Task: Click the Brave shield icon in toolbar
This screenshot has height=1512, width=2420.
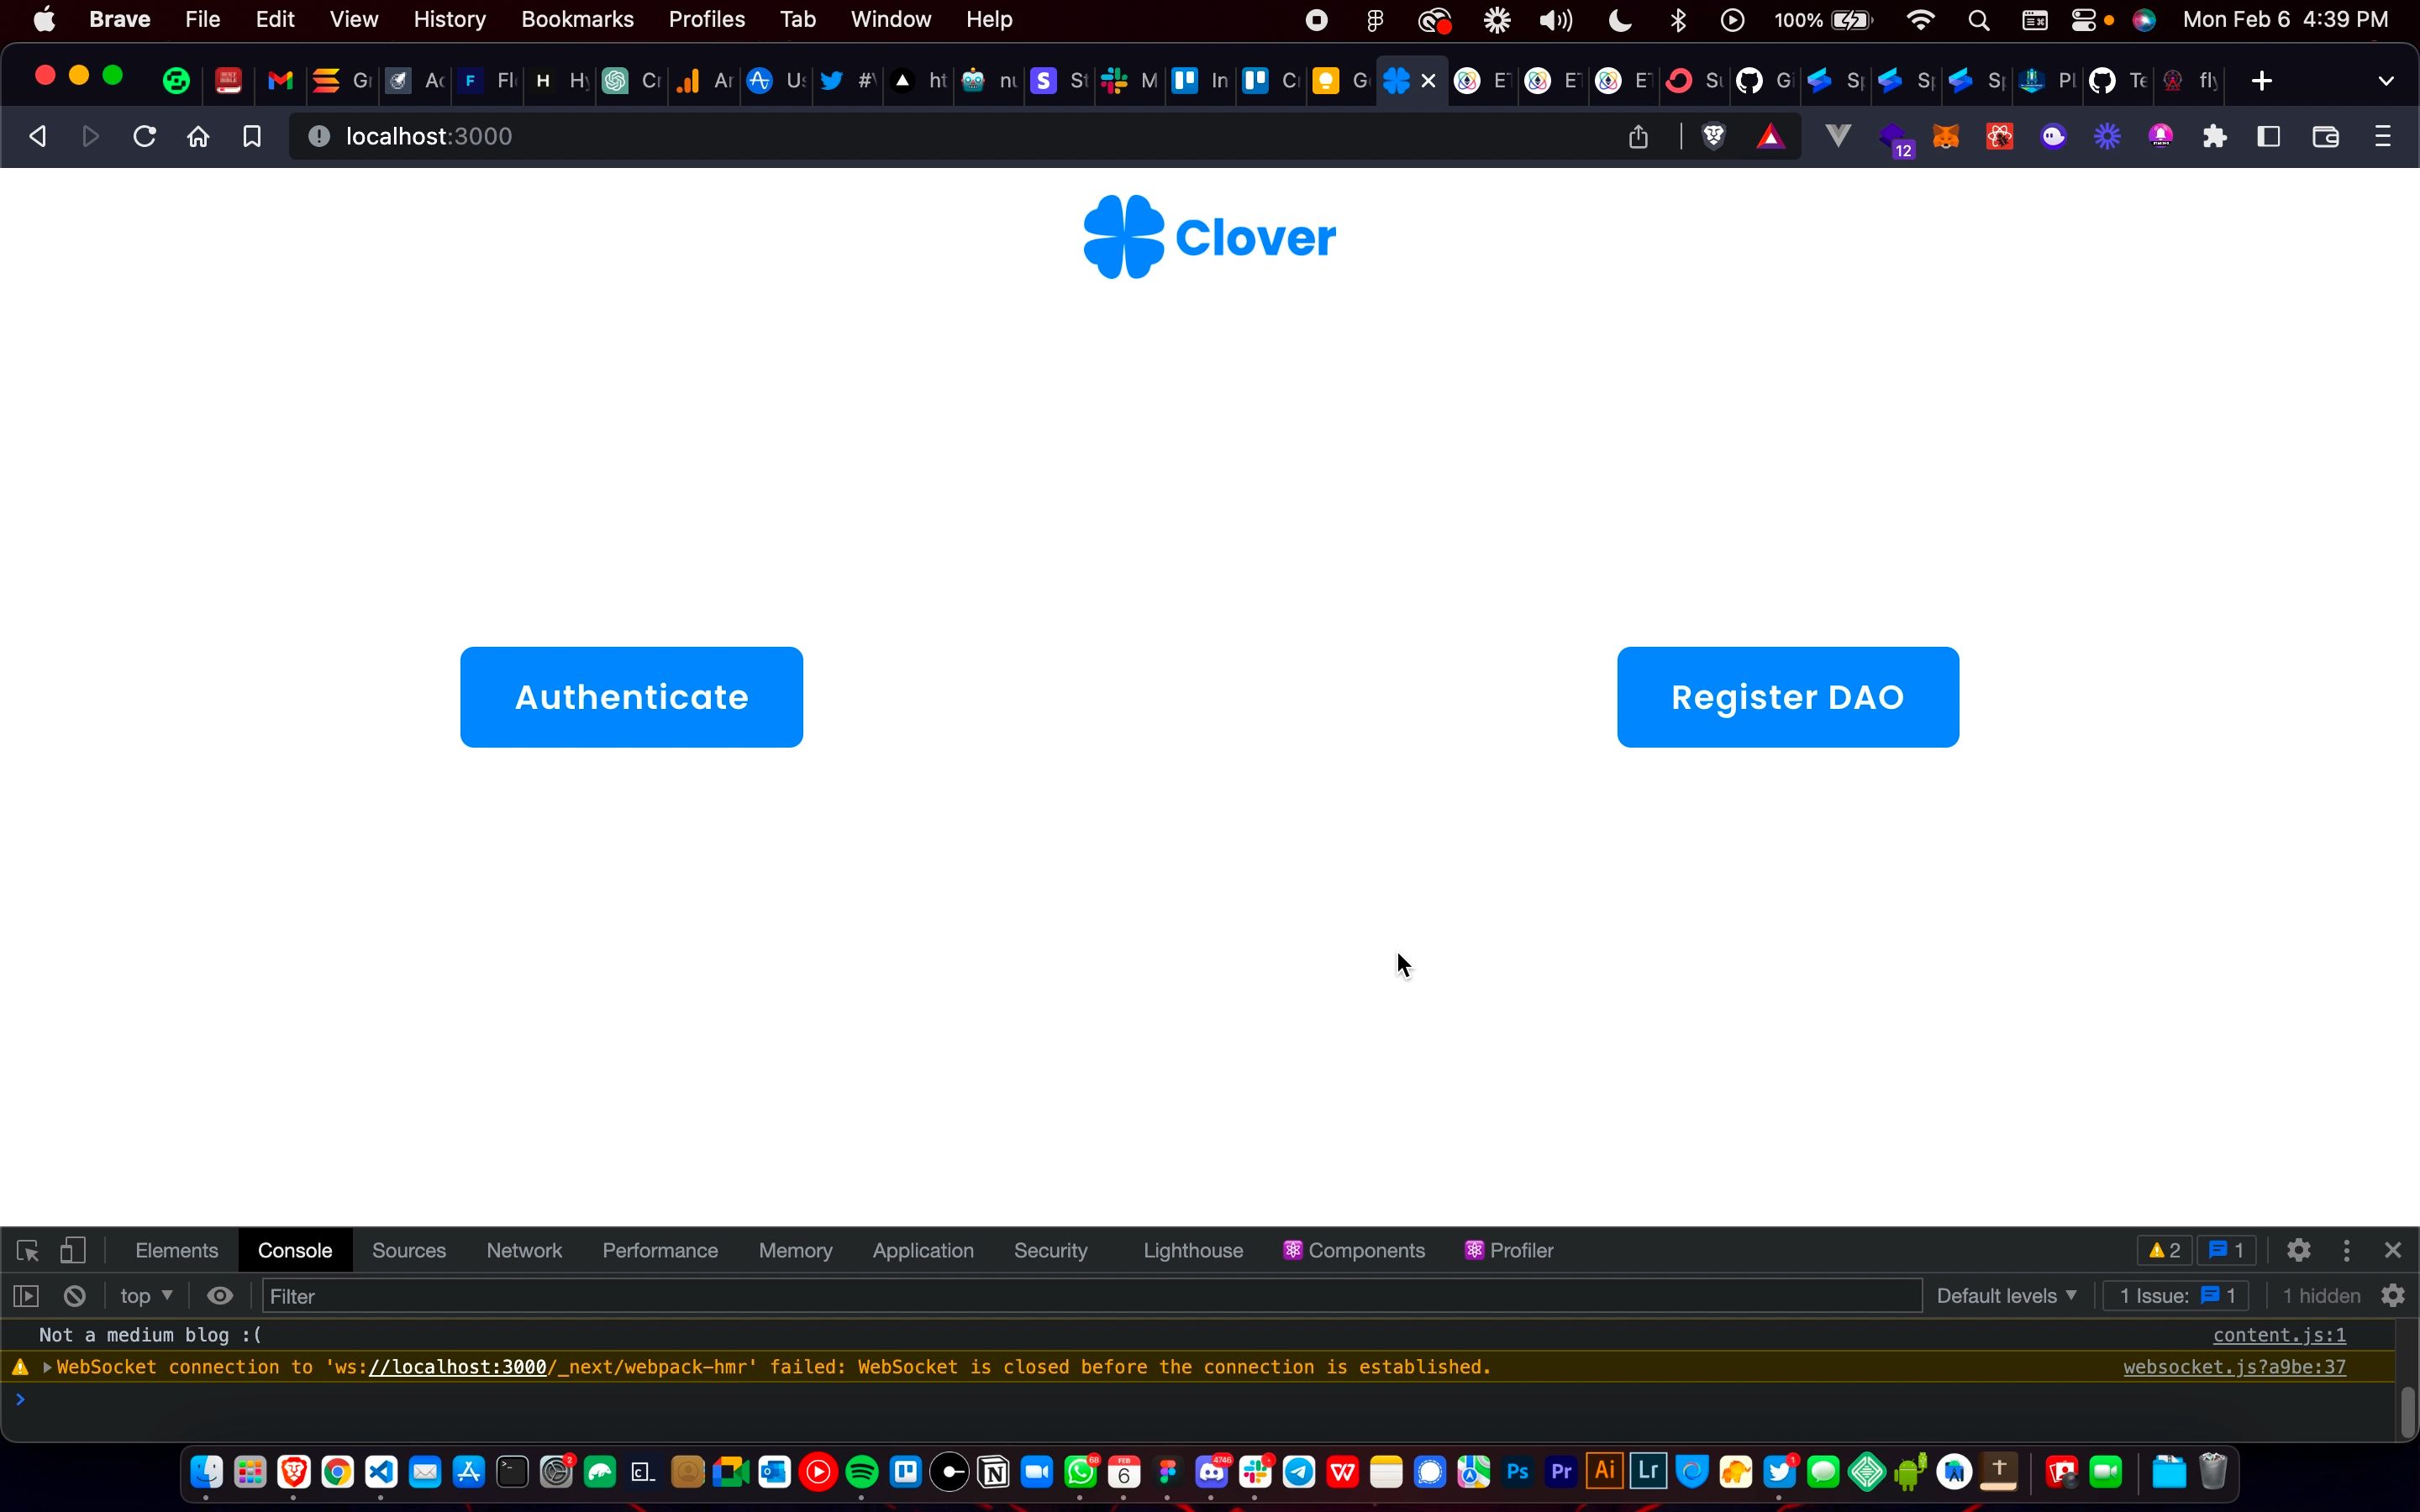Action: pos(1712,136)
